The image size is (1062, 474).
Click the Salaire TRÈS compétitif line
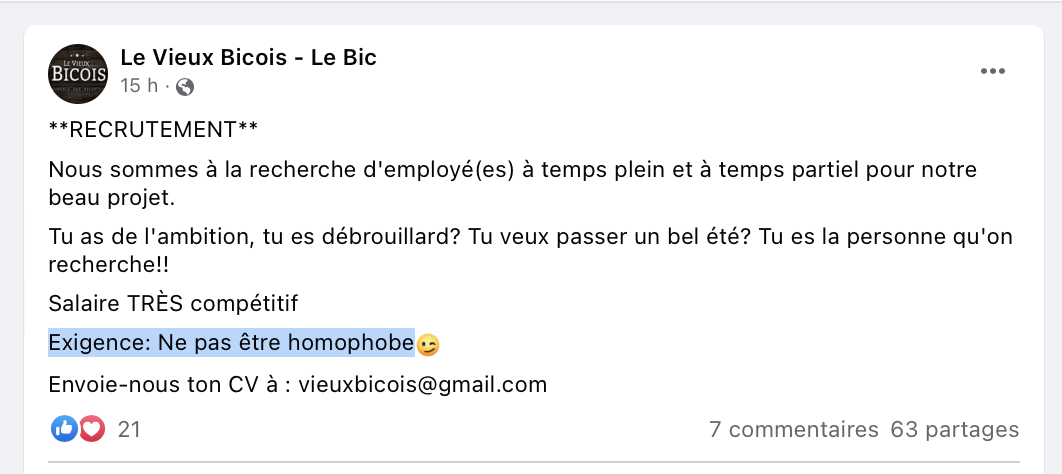click(173, 304)
